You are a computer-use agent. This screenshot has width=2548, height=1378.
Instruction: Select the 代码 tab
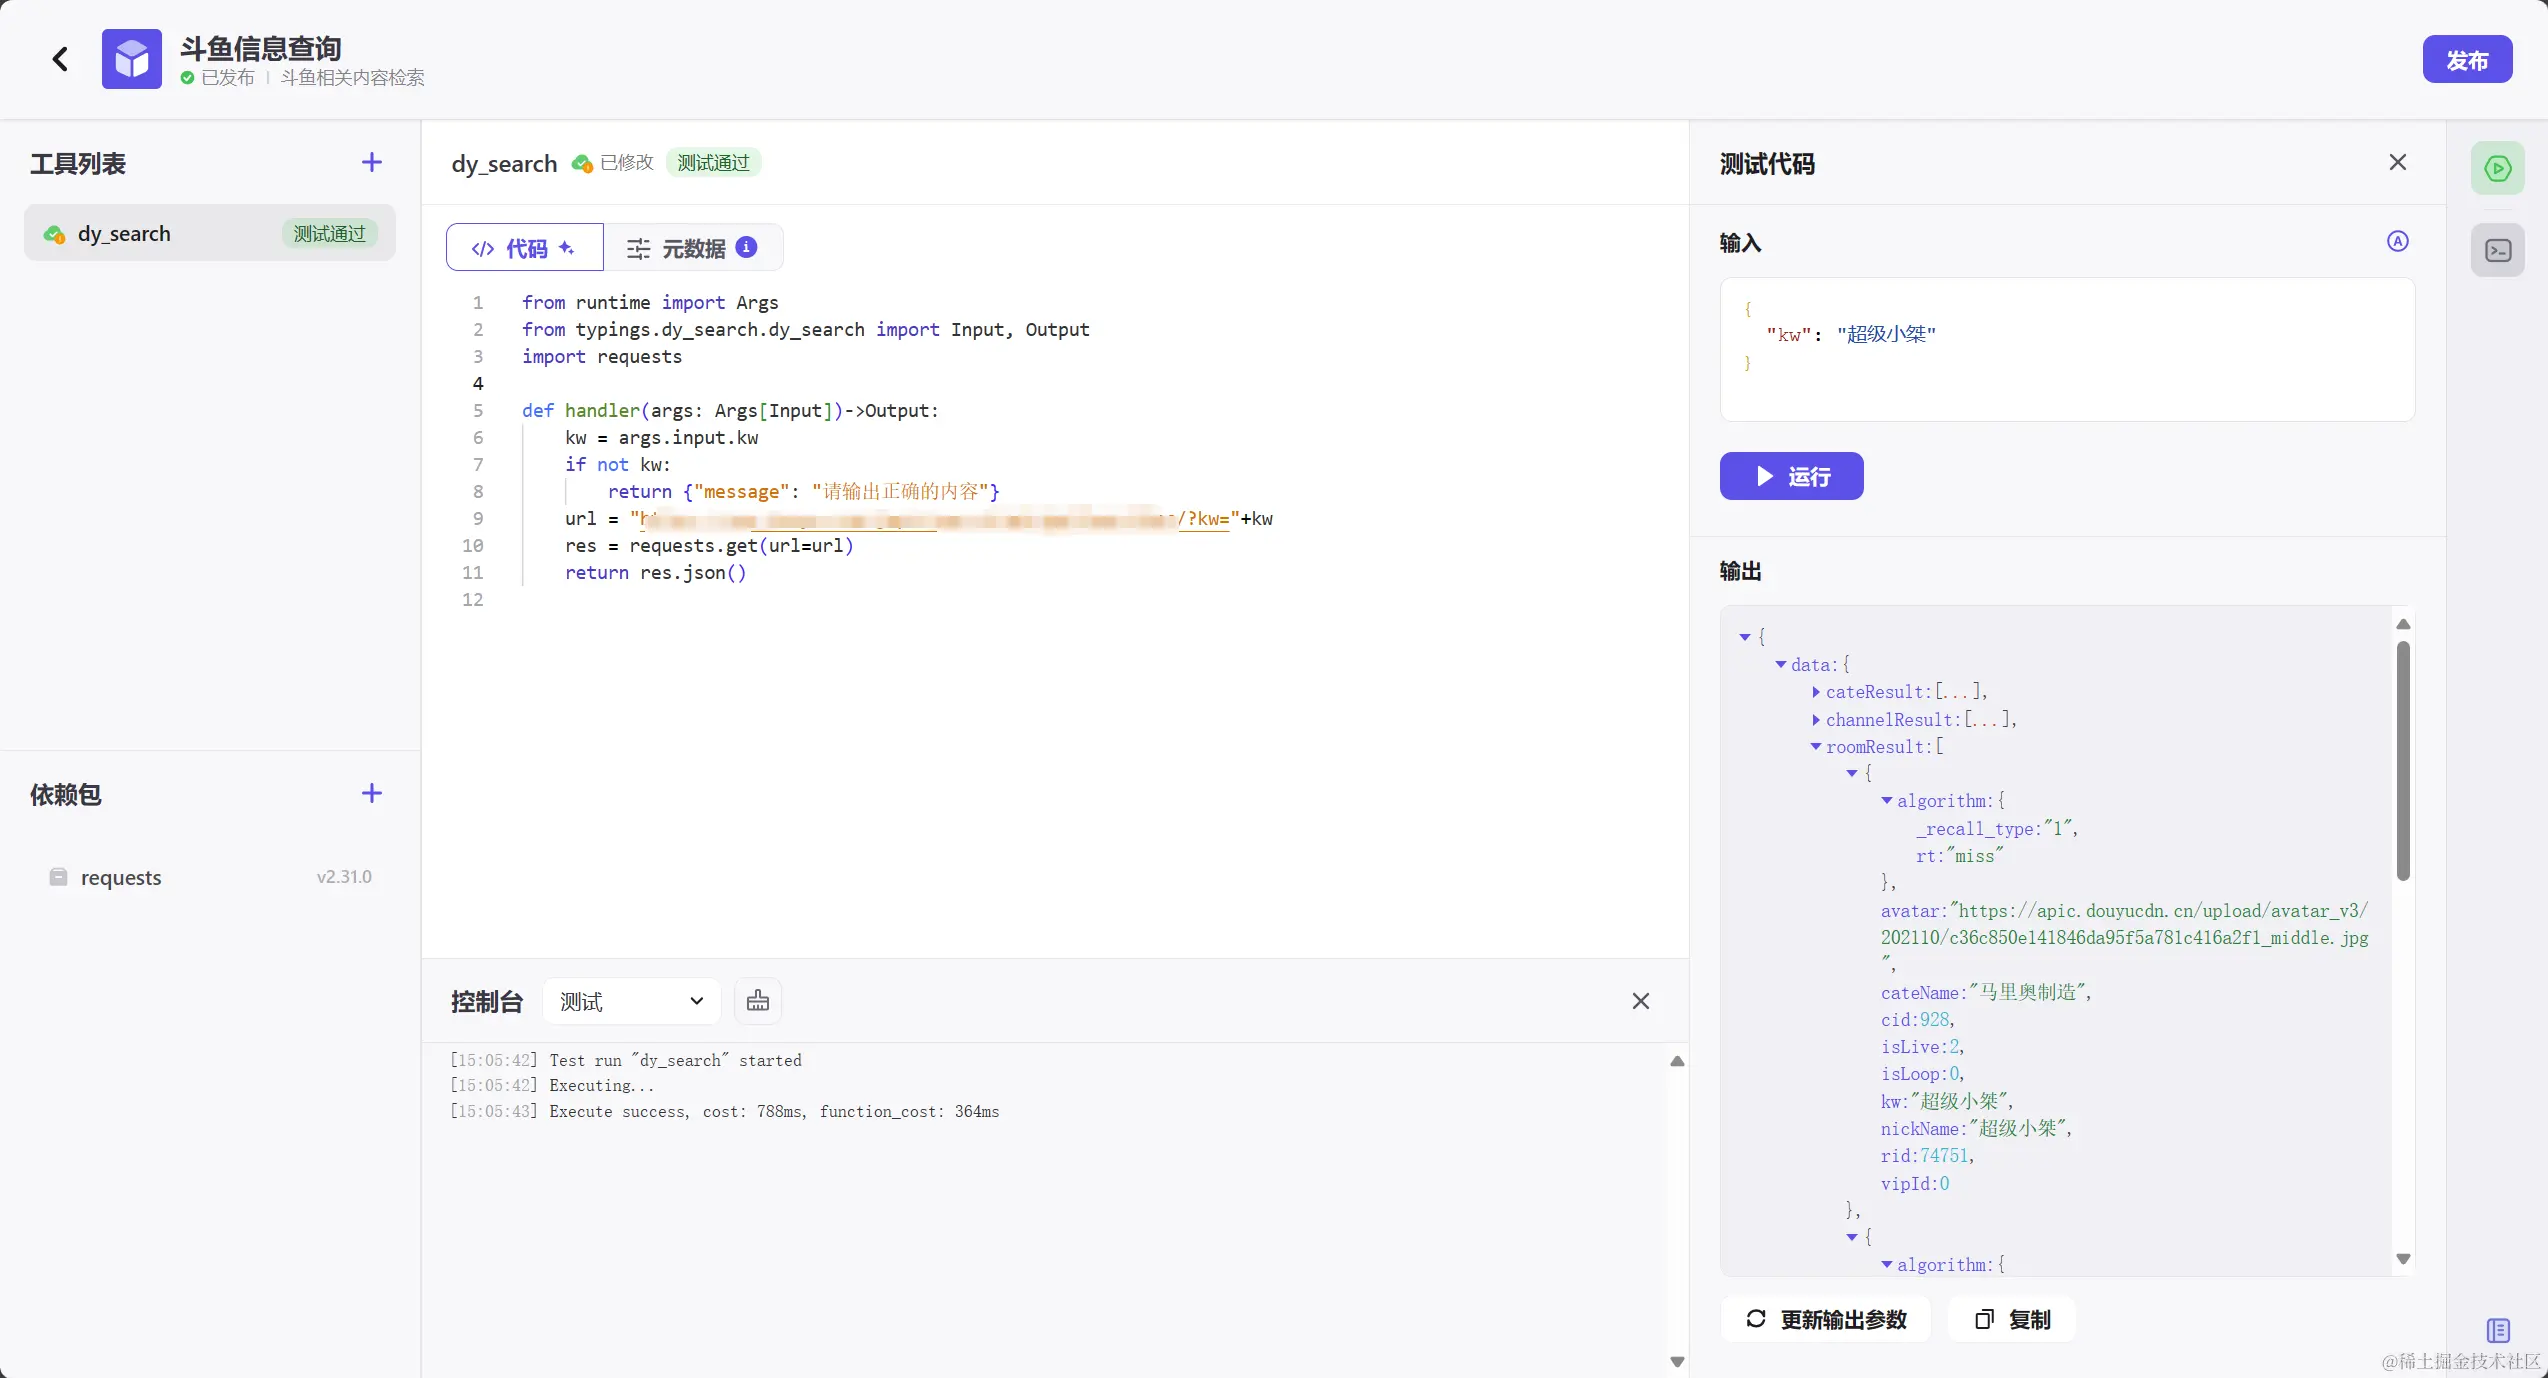point(524,248)
